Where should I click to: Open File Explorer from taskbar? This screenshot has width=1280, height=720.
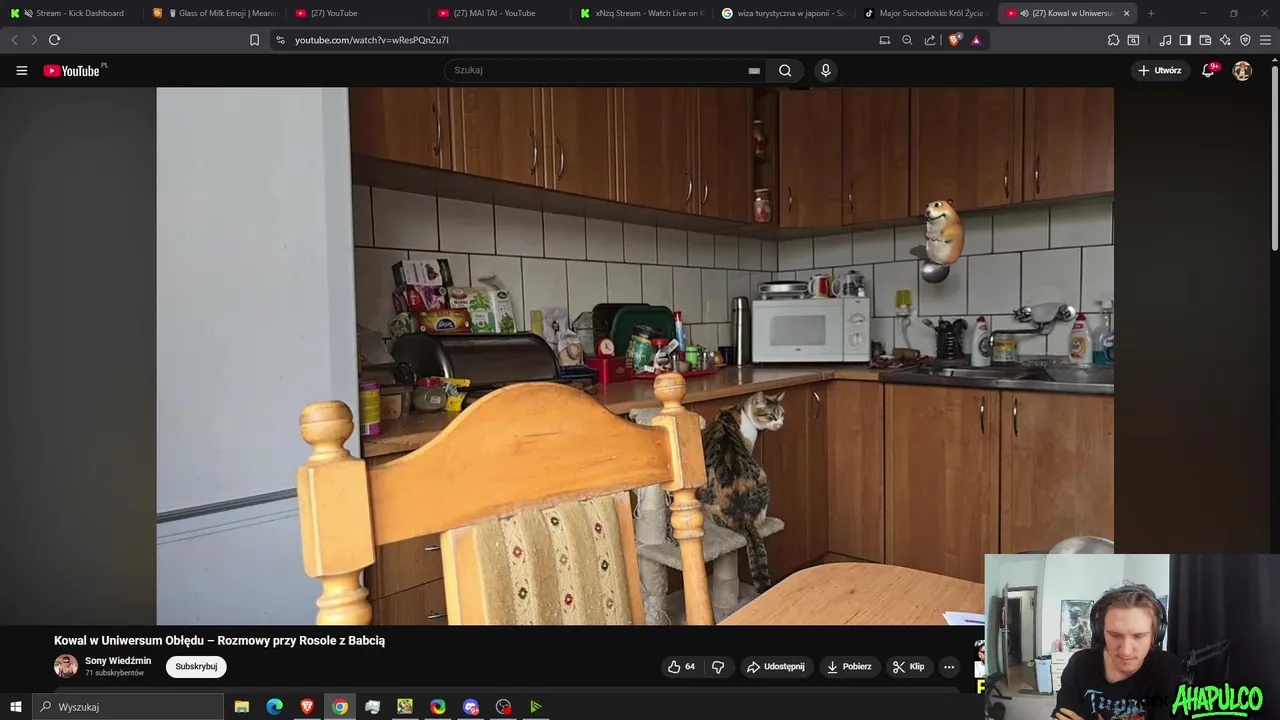pyautogui.click(x=242, y=707)
